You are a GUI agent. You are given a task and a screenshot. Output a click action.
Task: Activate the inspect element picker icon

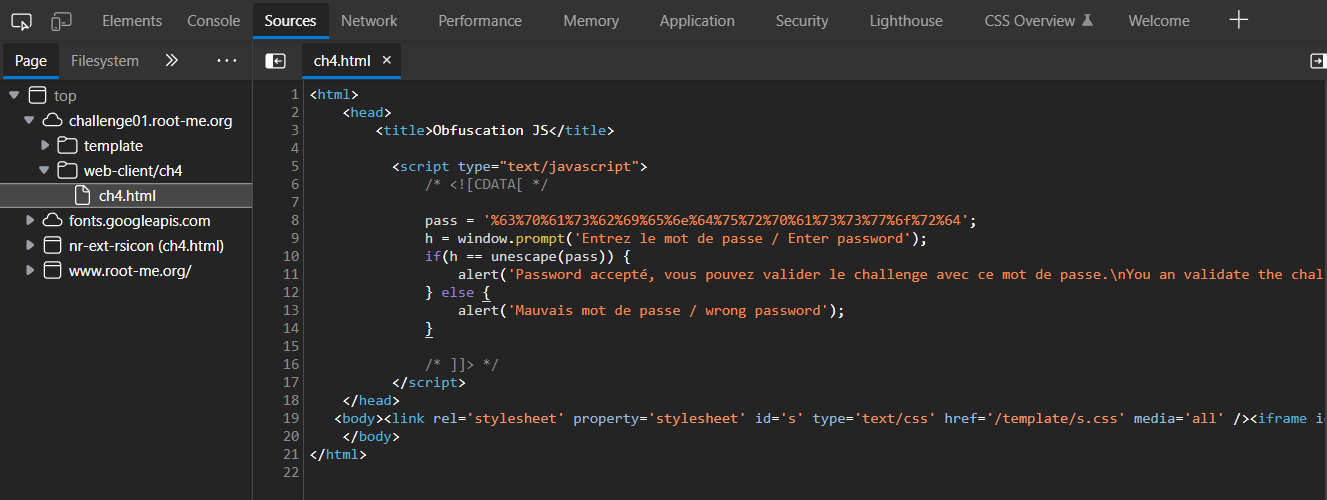(x=22, y=20)
